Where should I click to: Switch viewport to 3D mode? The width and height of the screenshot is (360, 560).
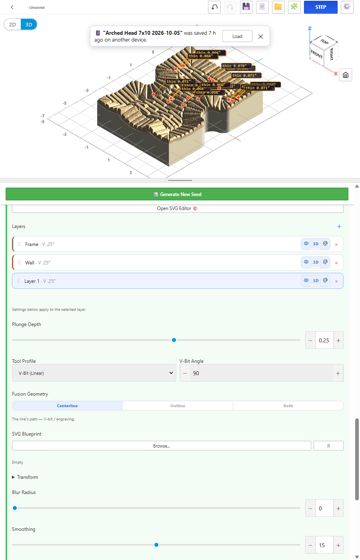coord(29,25)
